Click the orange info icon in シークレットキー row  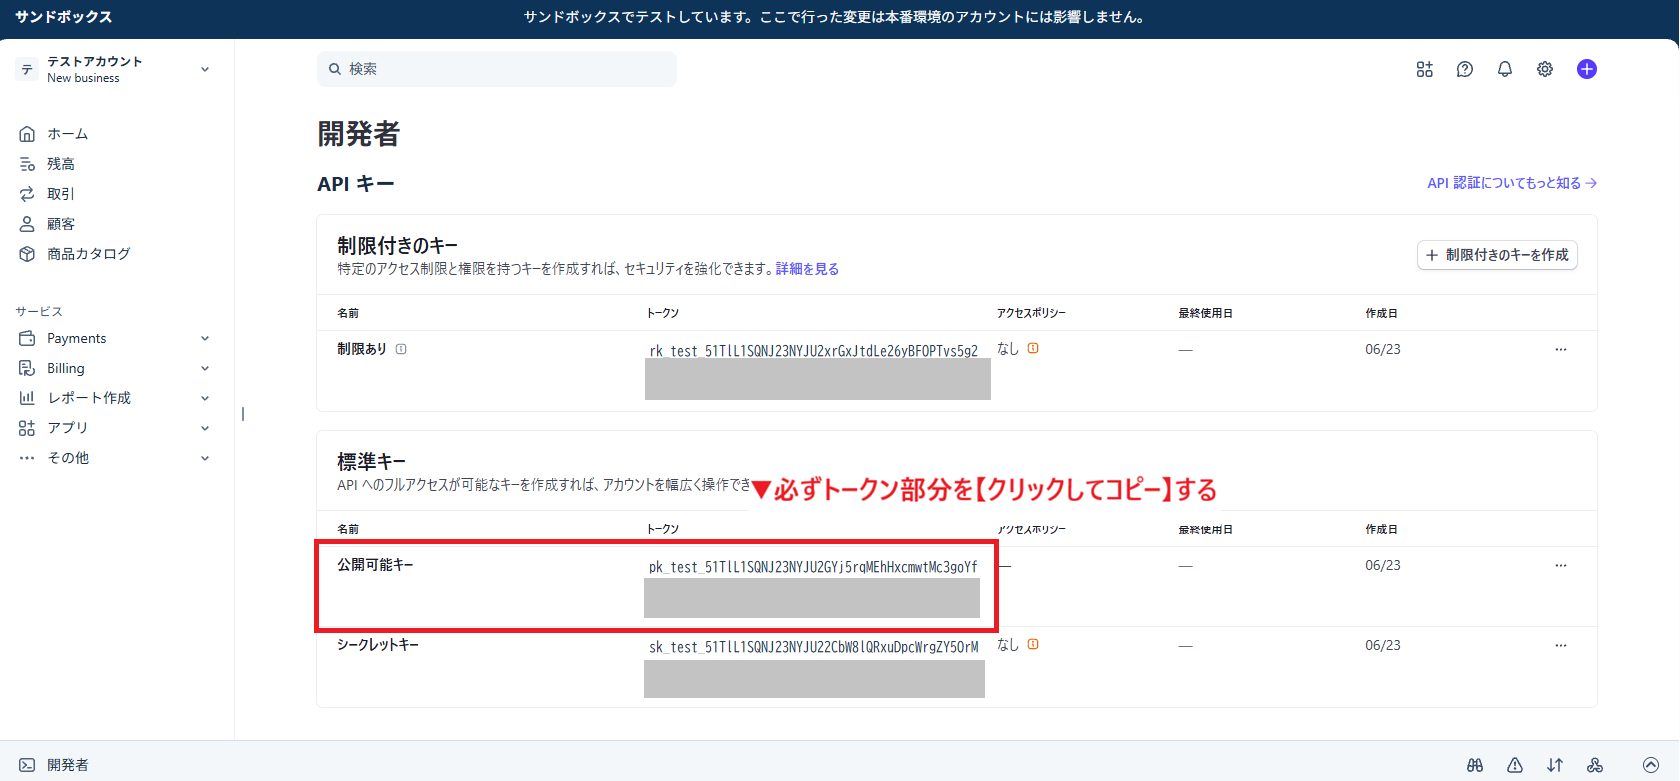click(x=1033, y=644)
